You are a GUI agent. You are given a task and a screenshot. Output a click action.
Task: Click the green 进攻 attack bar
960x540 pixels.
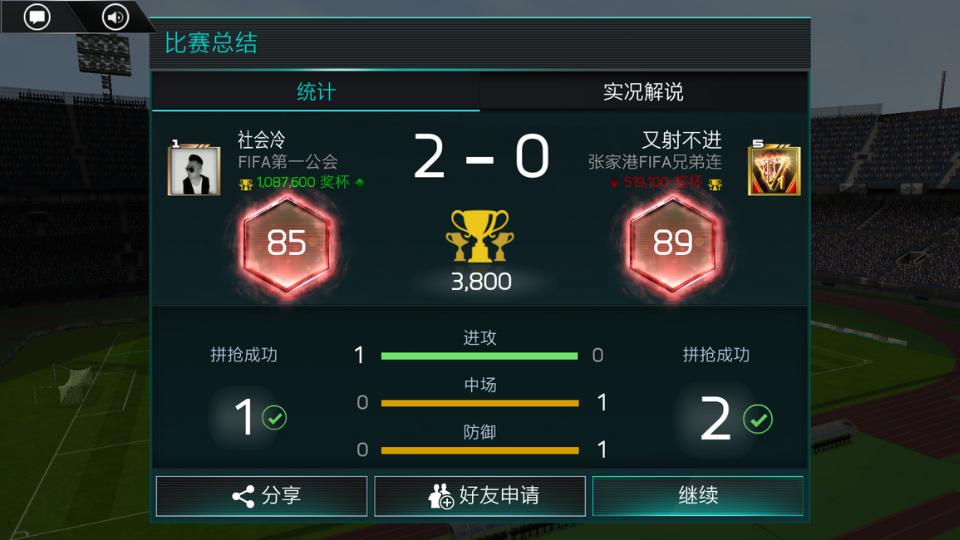pyautogui.click(x=479, y=356)
